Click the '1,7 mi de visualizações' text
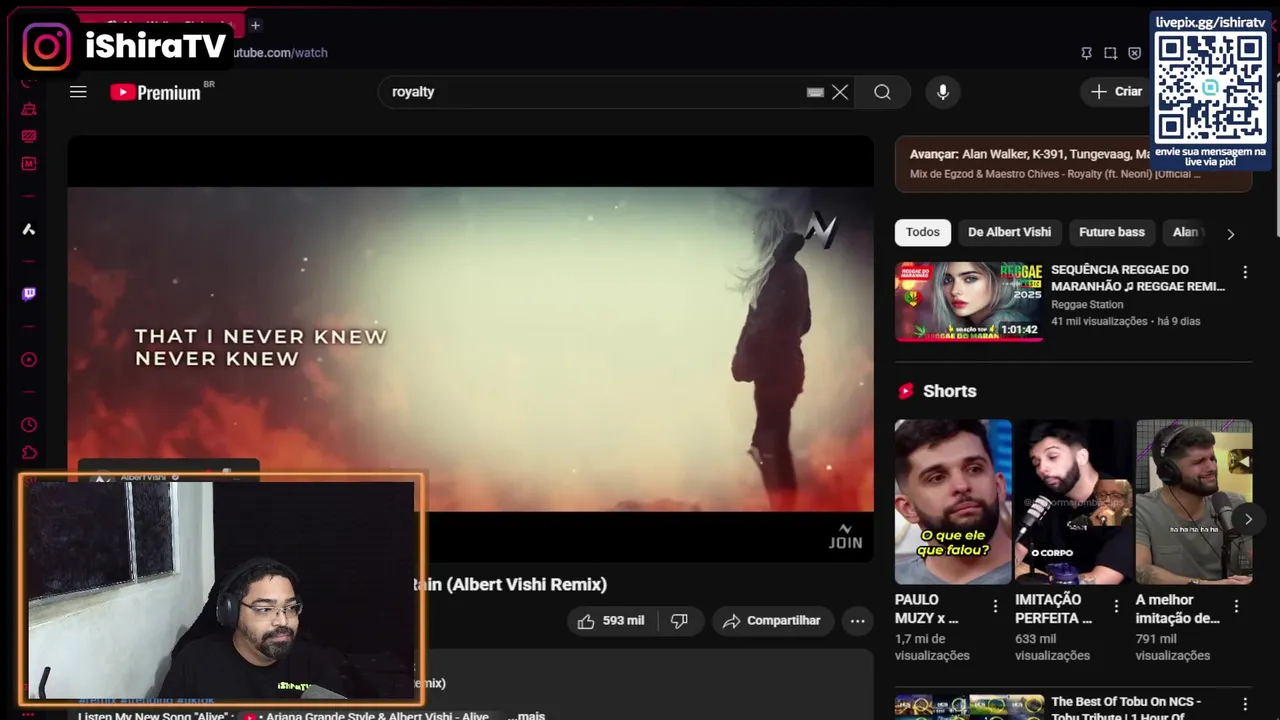The width and height of the screenshot is (1280, 720). [932, 647]
